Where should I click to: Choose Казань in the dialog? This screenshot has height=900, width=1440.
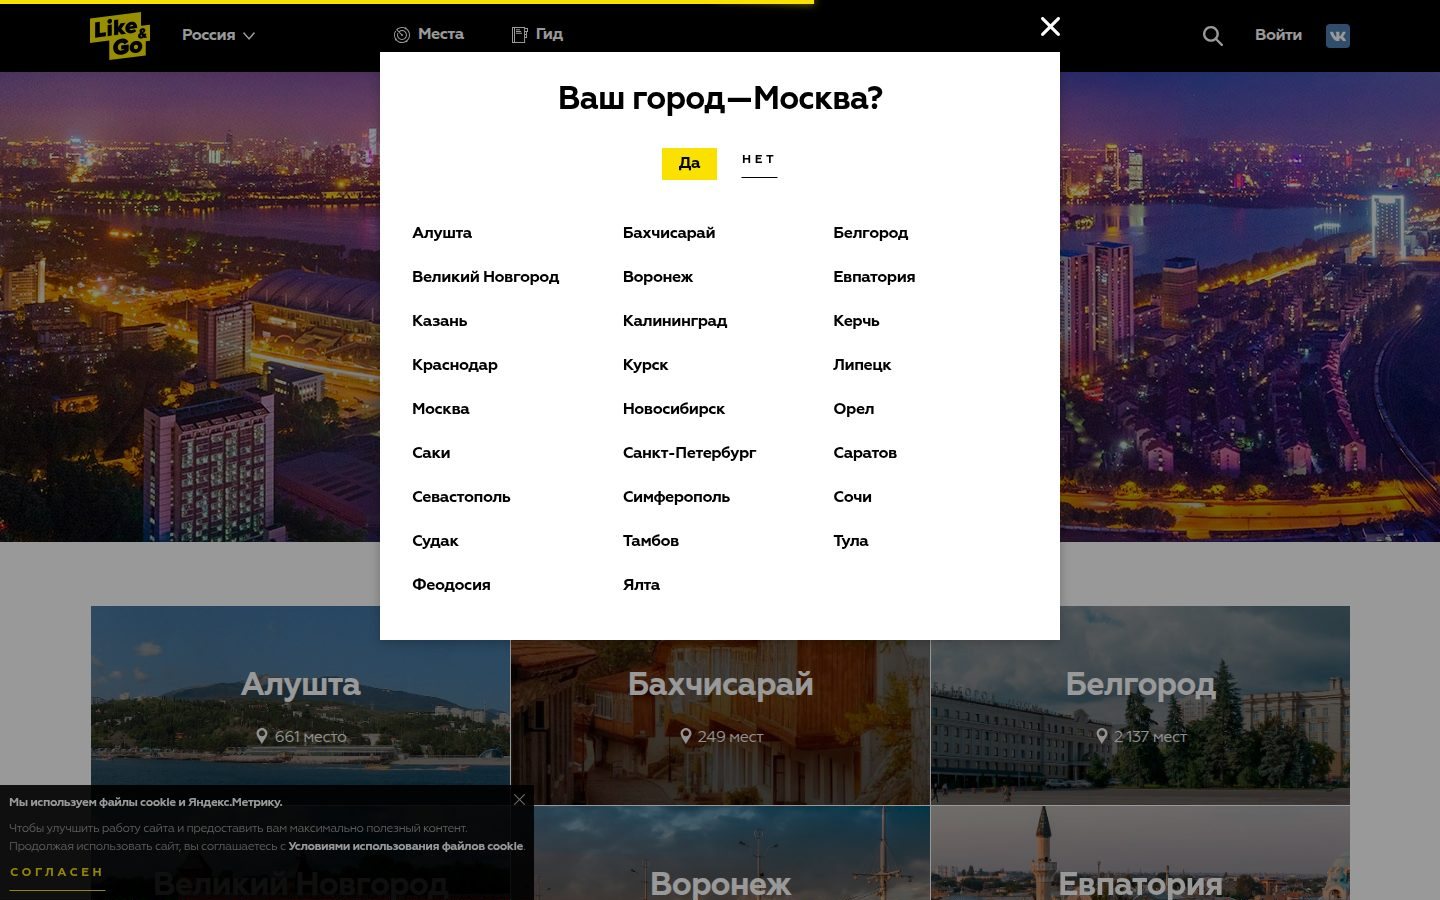pos(440,321)
